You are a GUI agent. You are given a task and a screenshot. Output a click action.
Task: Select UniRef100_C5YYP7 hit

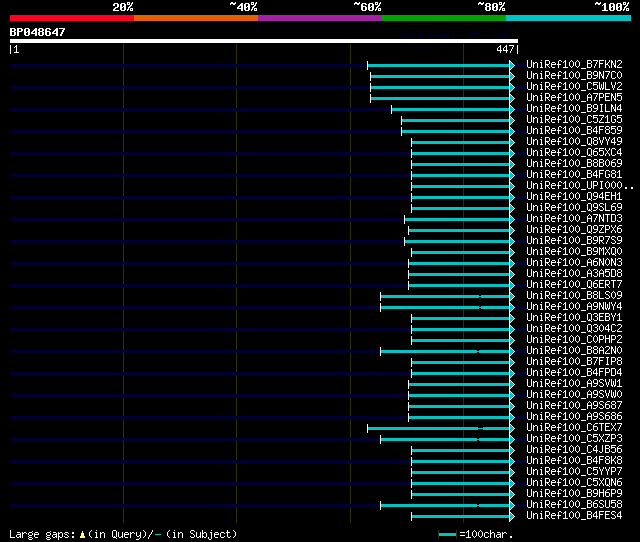click(x=574, y=472)
